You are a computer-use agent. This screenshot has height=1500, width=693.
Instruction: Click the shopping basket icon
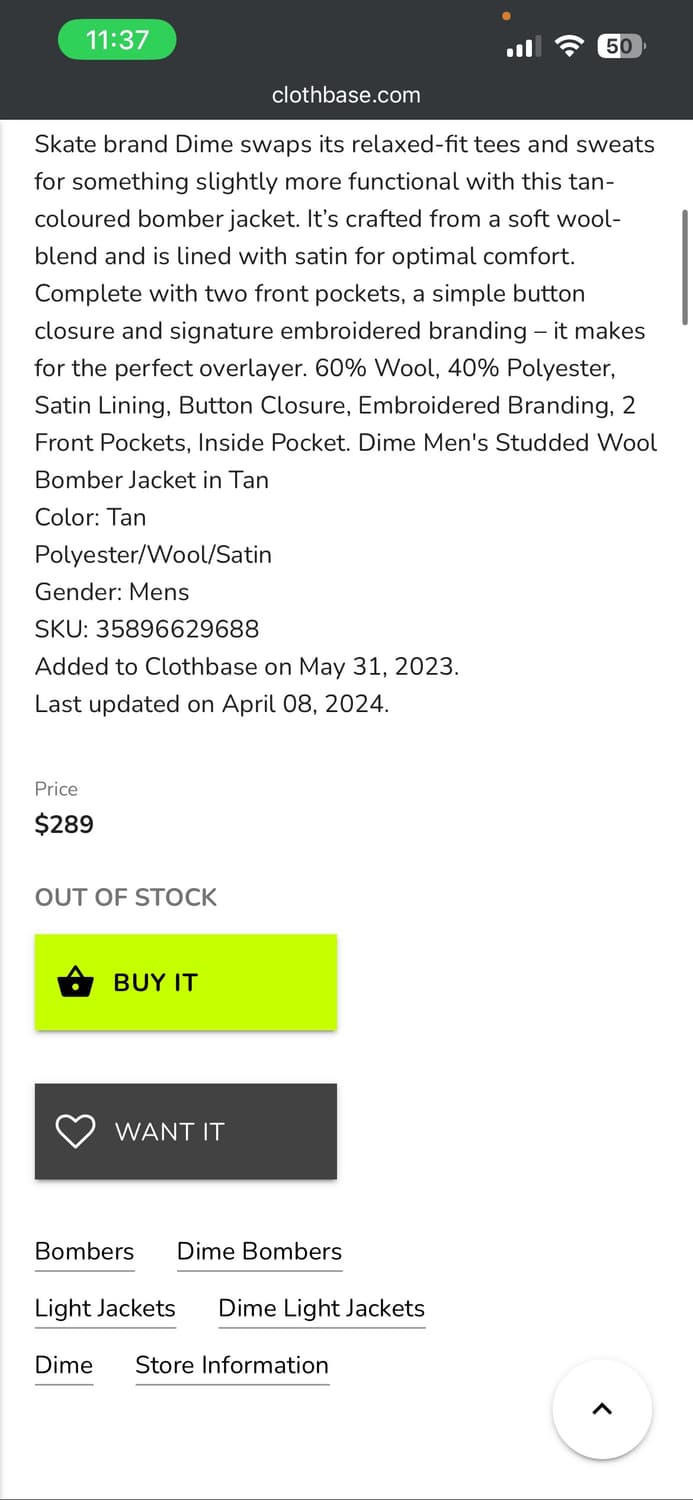[x=75, y=982]
